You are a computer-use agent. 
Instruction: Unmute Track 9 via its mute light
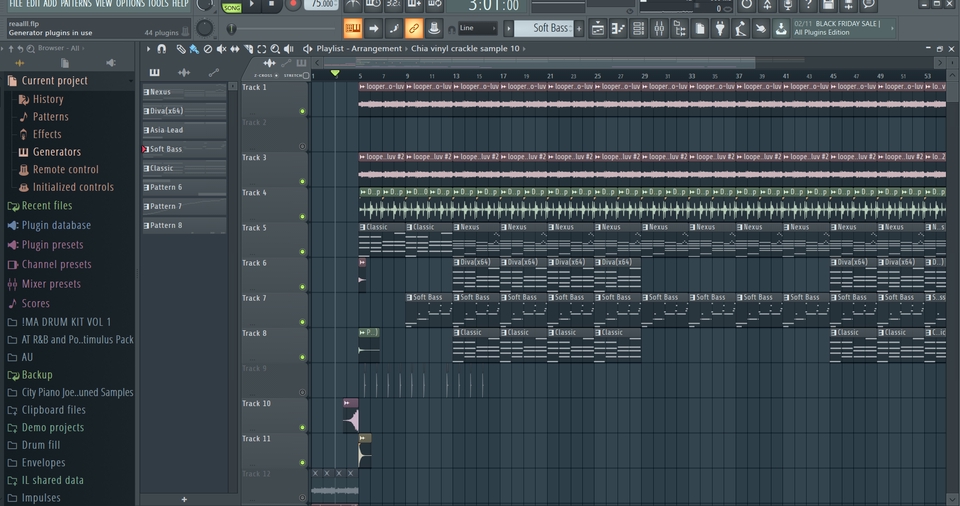click(302, 393)
